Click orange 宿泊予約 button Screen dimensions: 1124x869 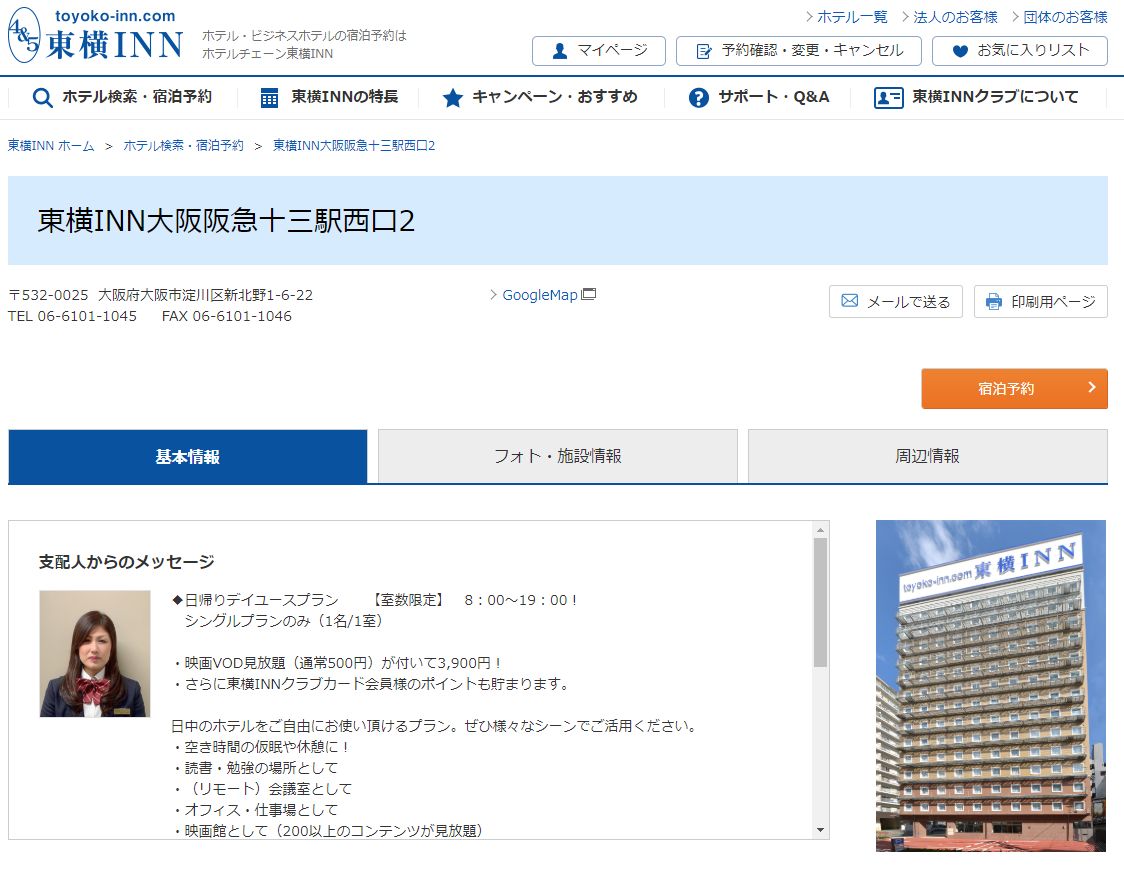[1014, 389]
